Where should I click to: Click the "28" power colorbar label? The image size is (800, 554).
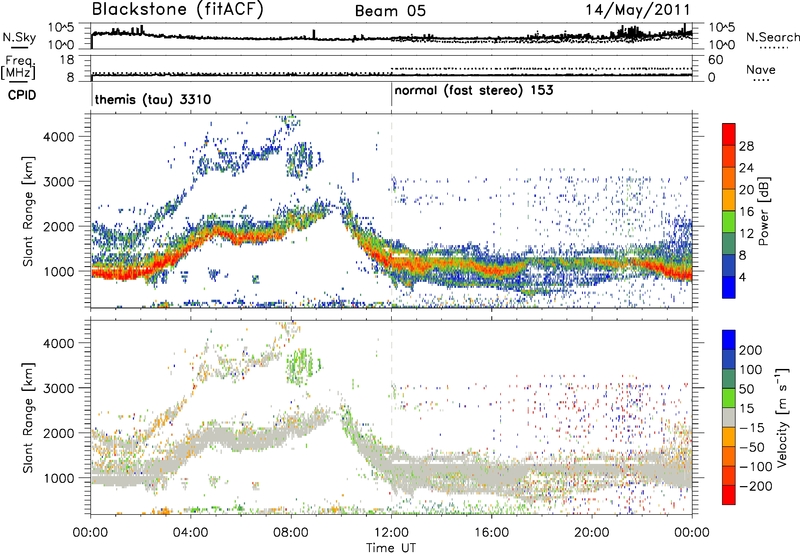(x=746, y=146)
